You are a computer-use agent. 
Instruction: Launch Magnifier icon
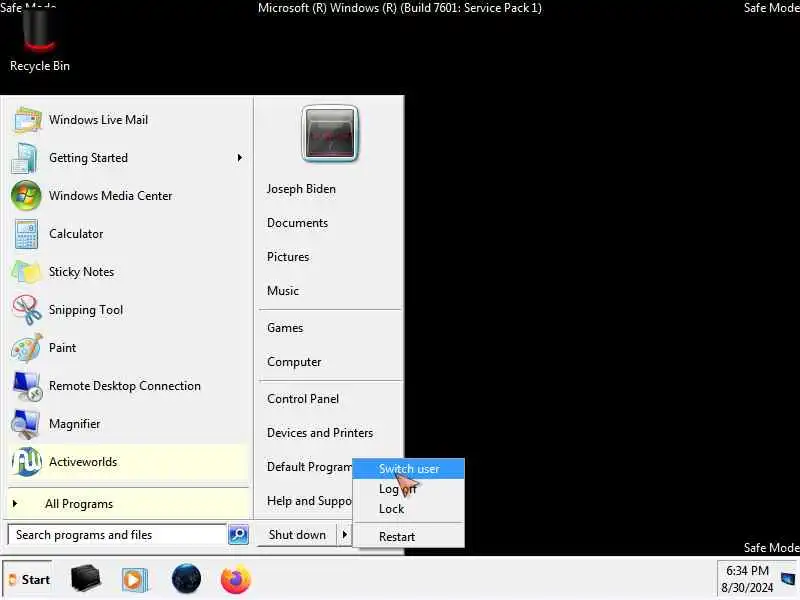point(26,424)
